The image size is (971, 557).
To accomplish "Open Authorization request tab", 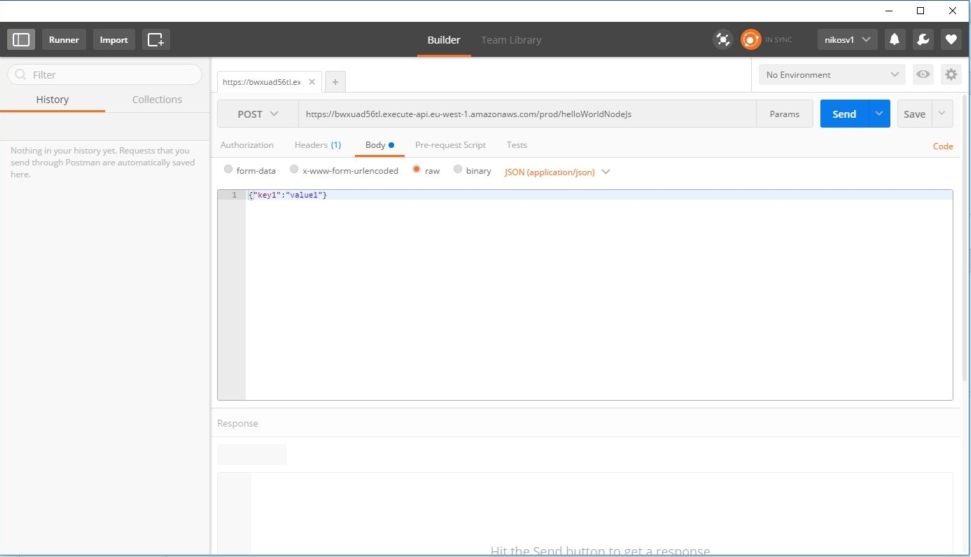I will pyautogui.click(x=246, y=145).
